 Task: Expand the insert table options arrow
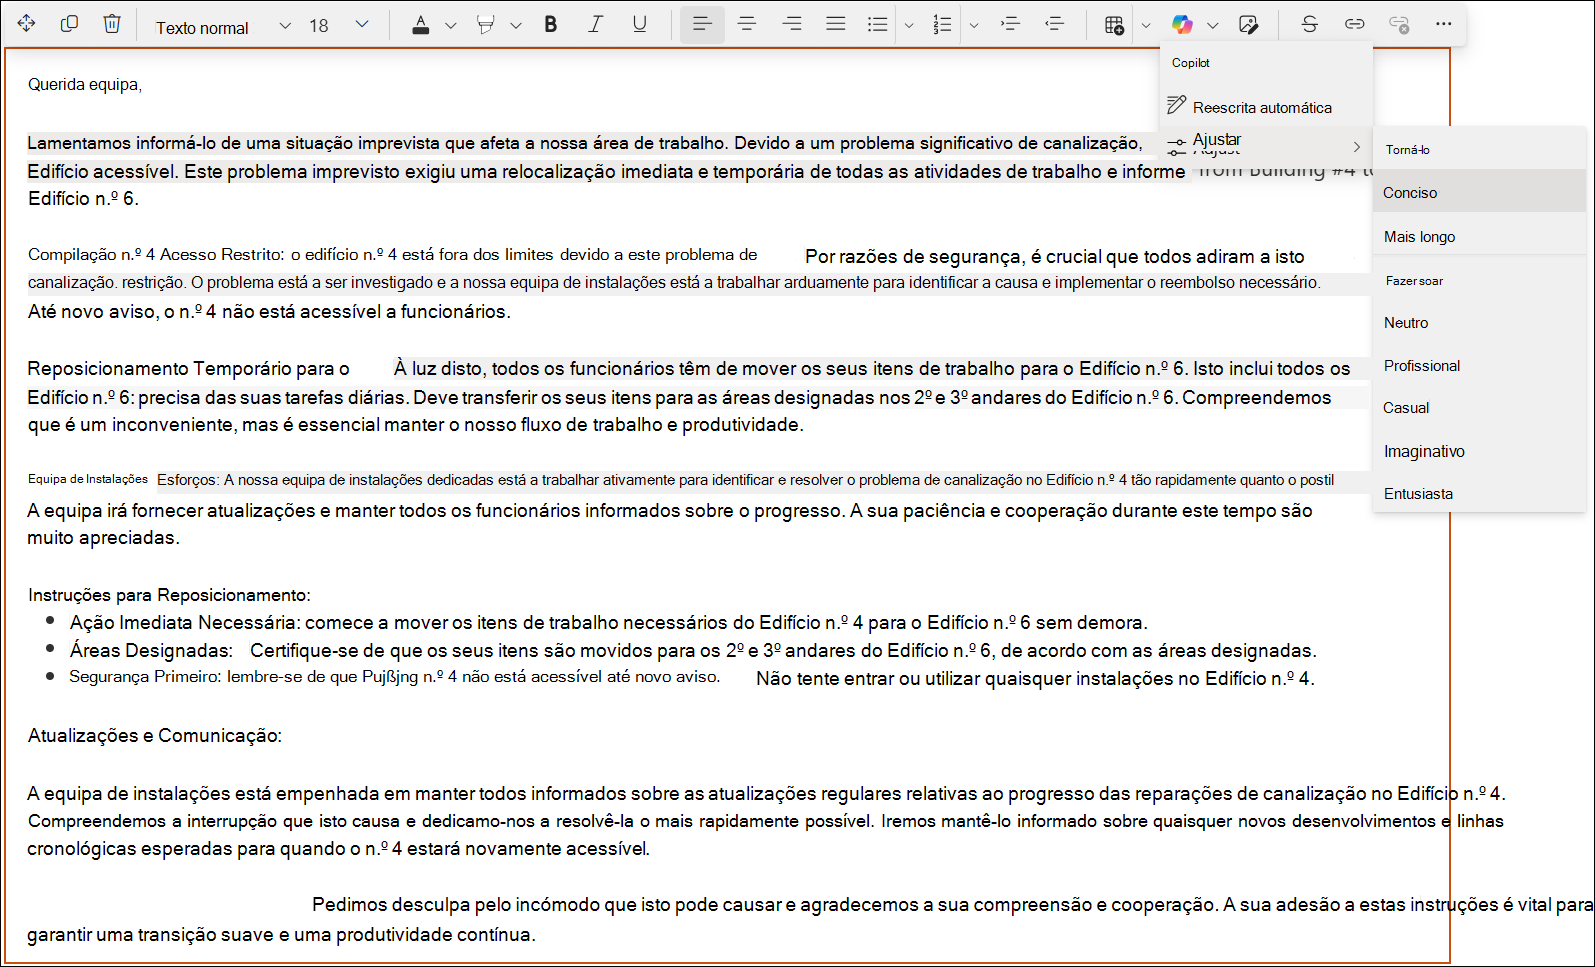point(1146,26)
